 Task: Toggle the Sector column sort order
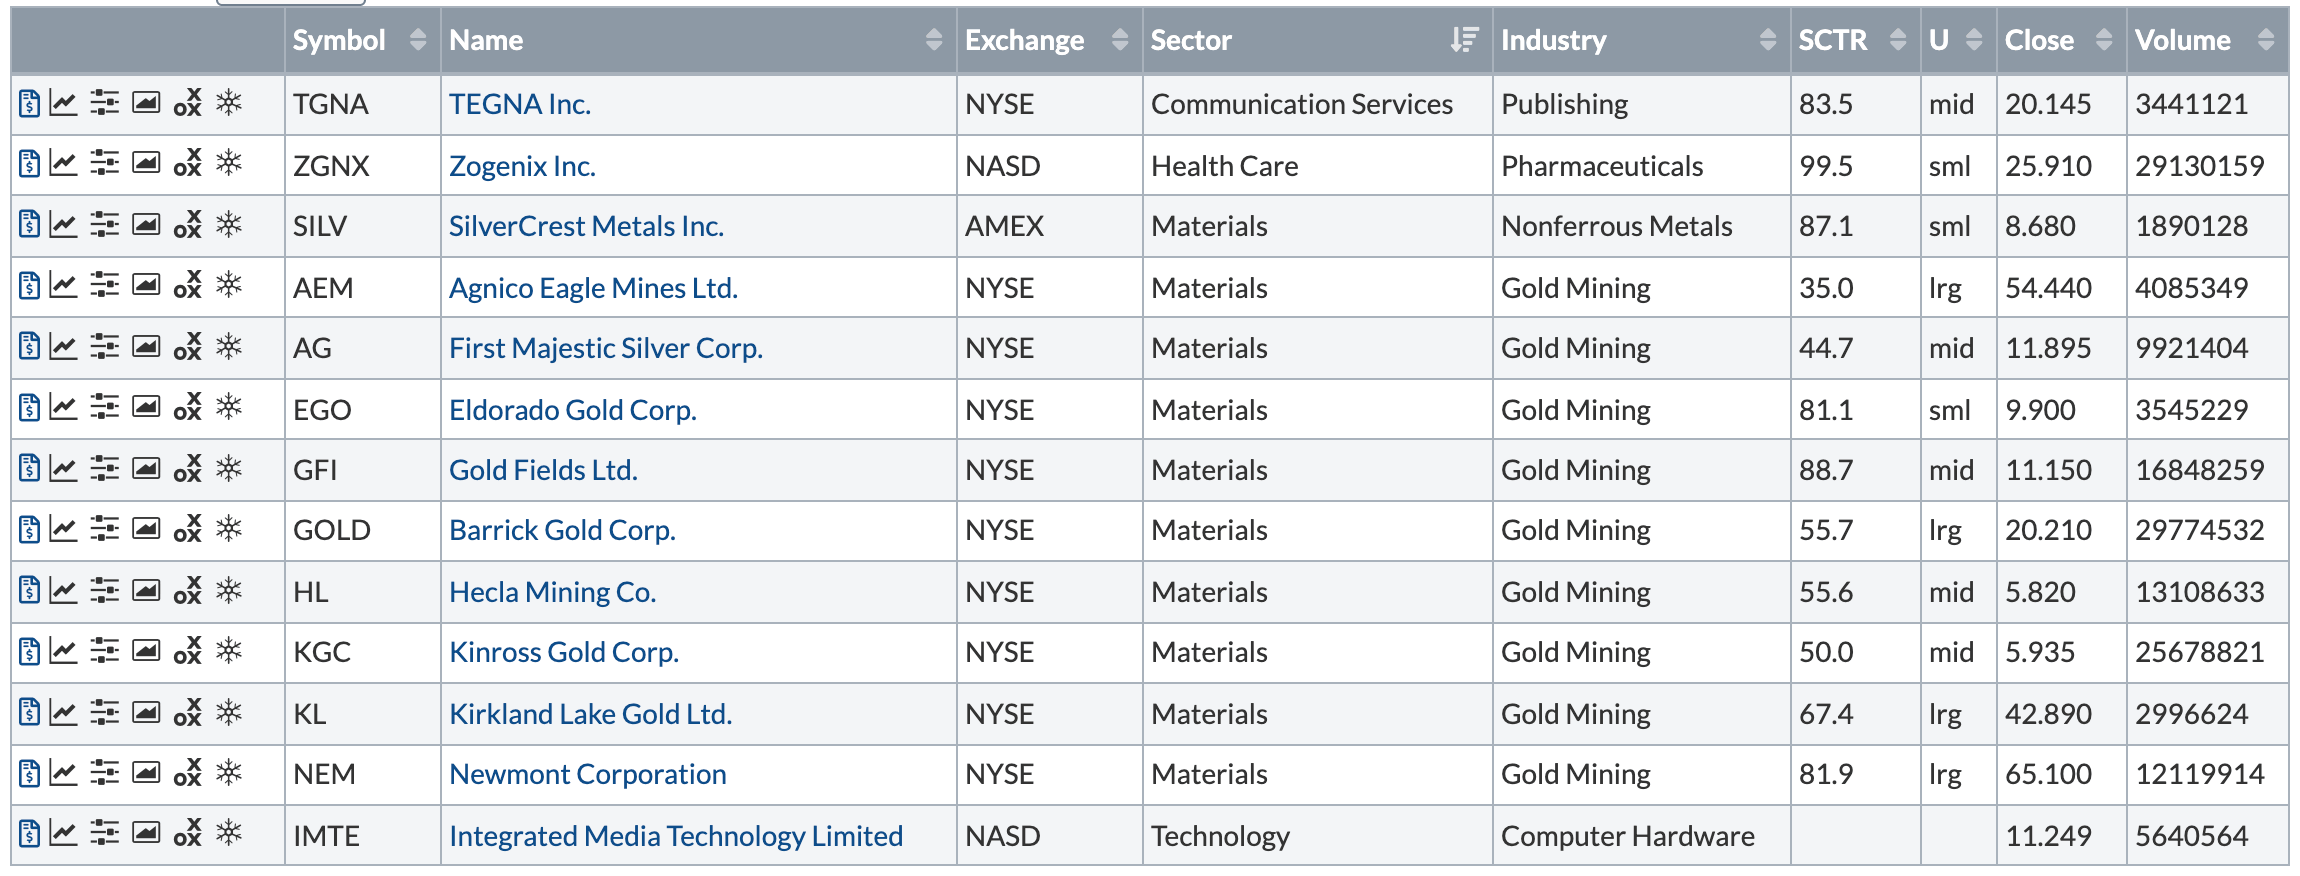[x=1464, y=40]
